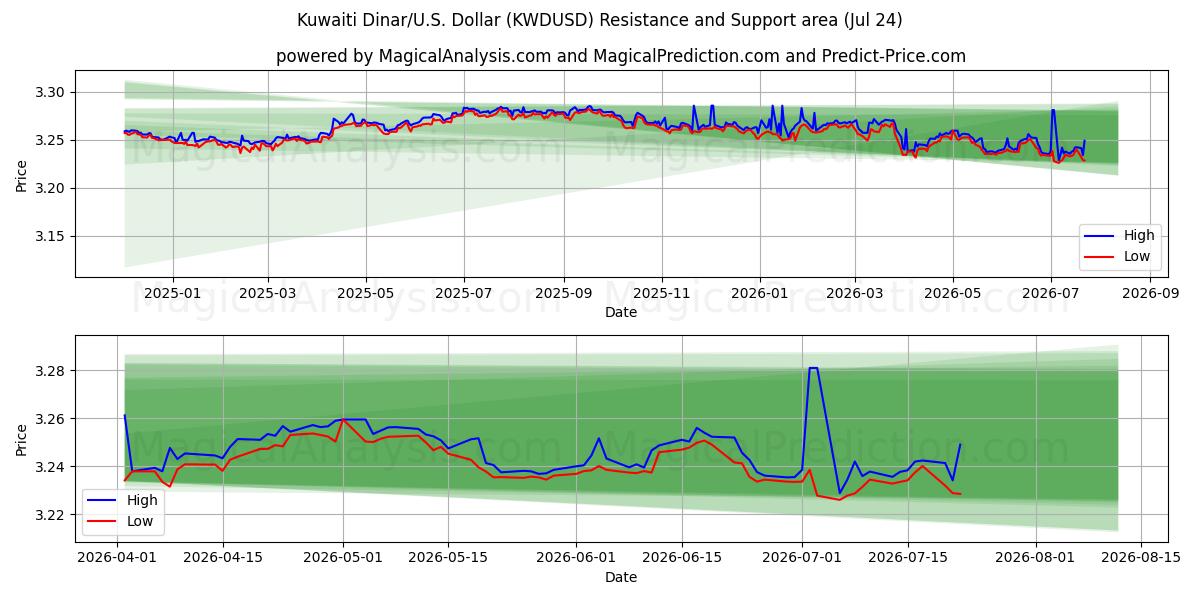Click the bottom chart y-axis value '3.24'
This screenshot has width=1200, height=600.
[51, 467]
